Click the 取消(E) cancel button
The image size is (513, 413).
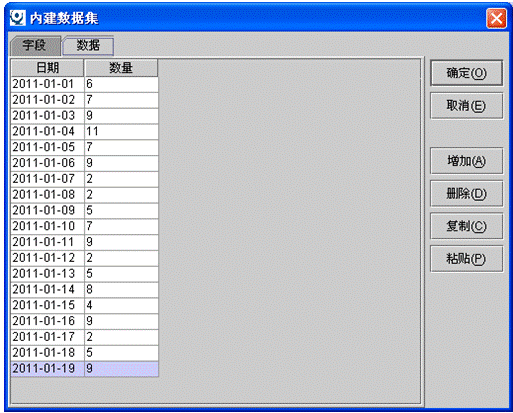tap(466, 106)
